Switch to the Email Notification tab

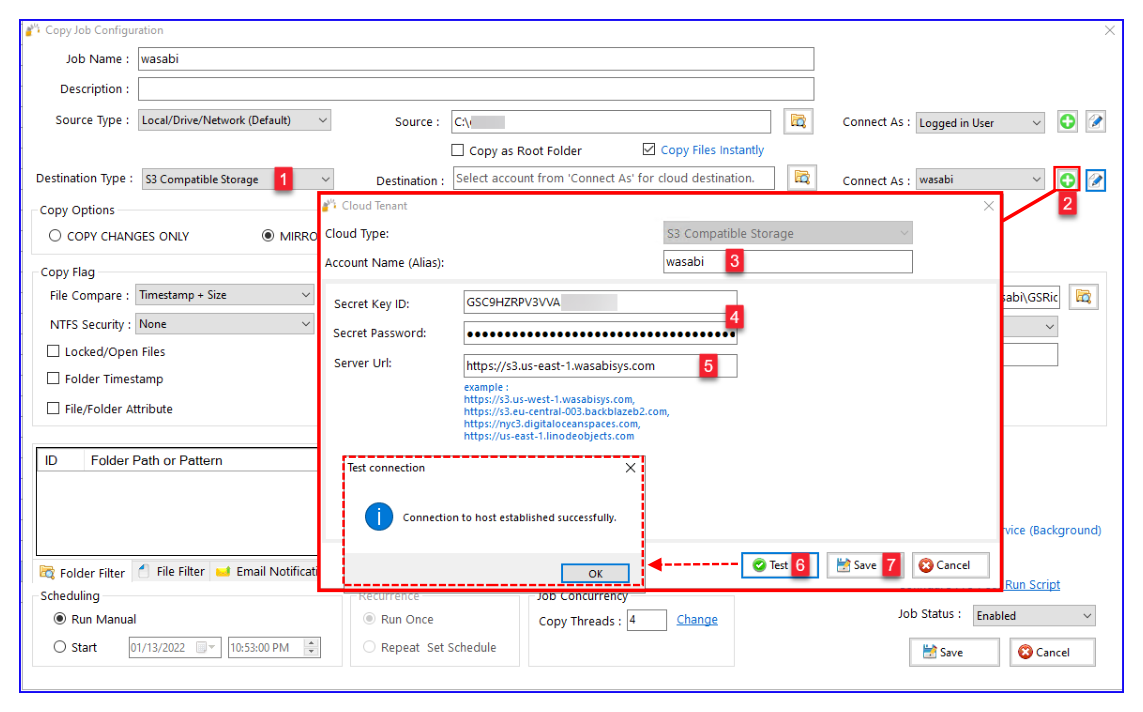click(x=267, y=572)
